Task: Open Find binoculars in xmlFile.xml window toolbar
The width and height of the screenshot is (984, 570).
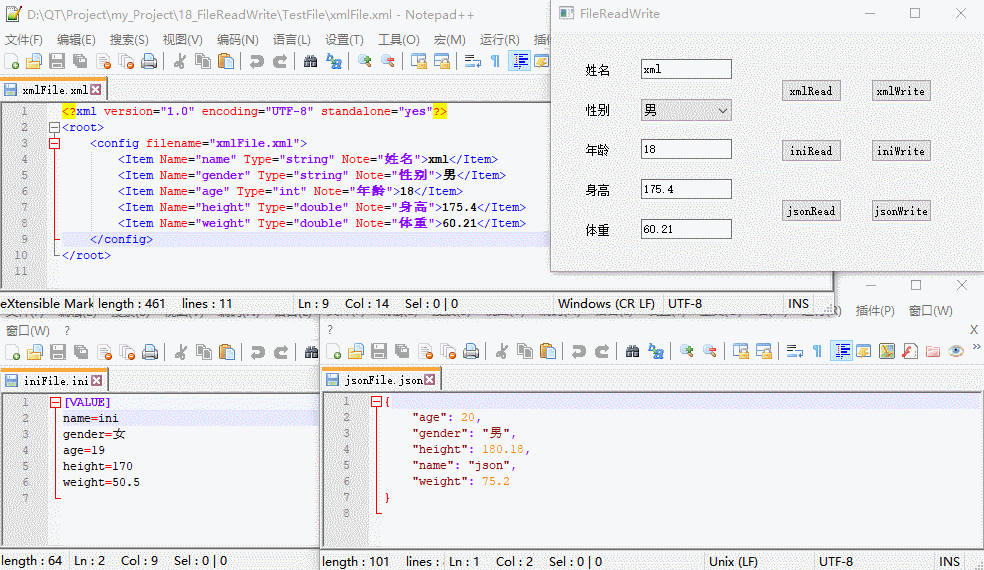Action: [311, 61]
